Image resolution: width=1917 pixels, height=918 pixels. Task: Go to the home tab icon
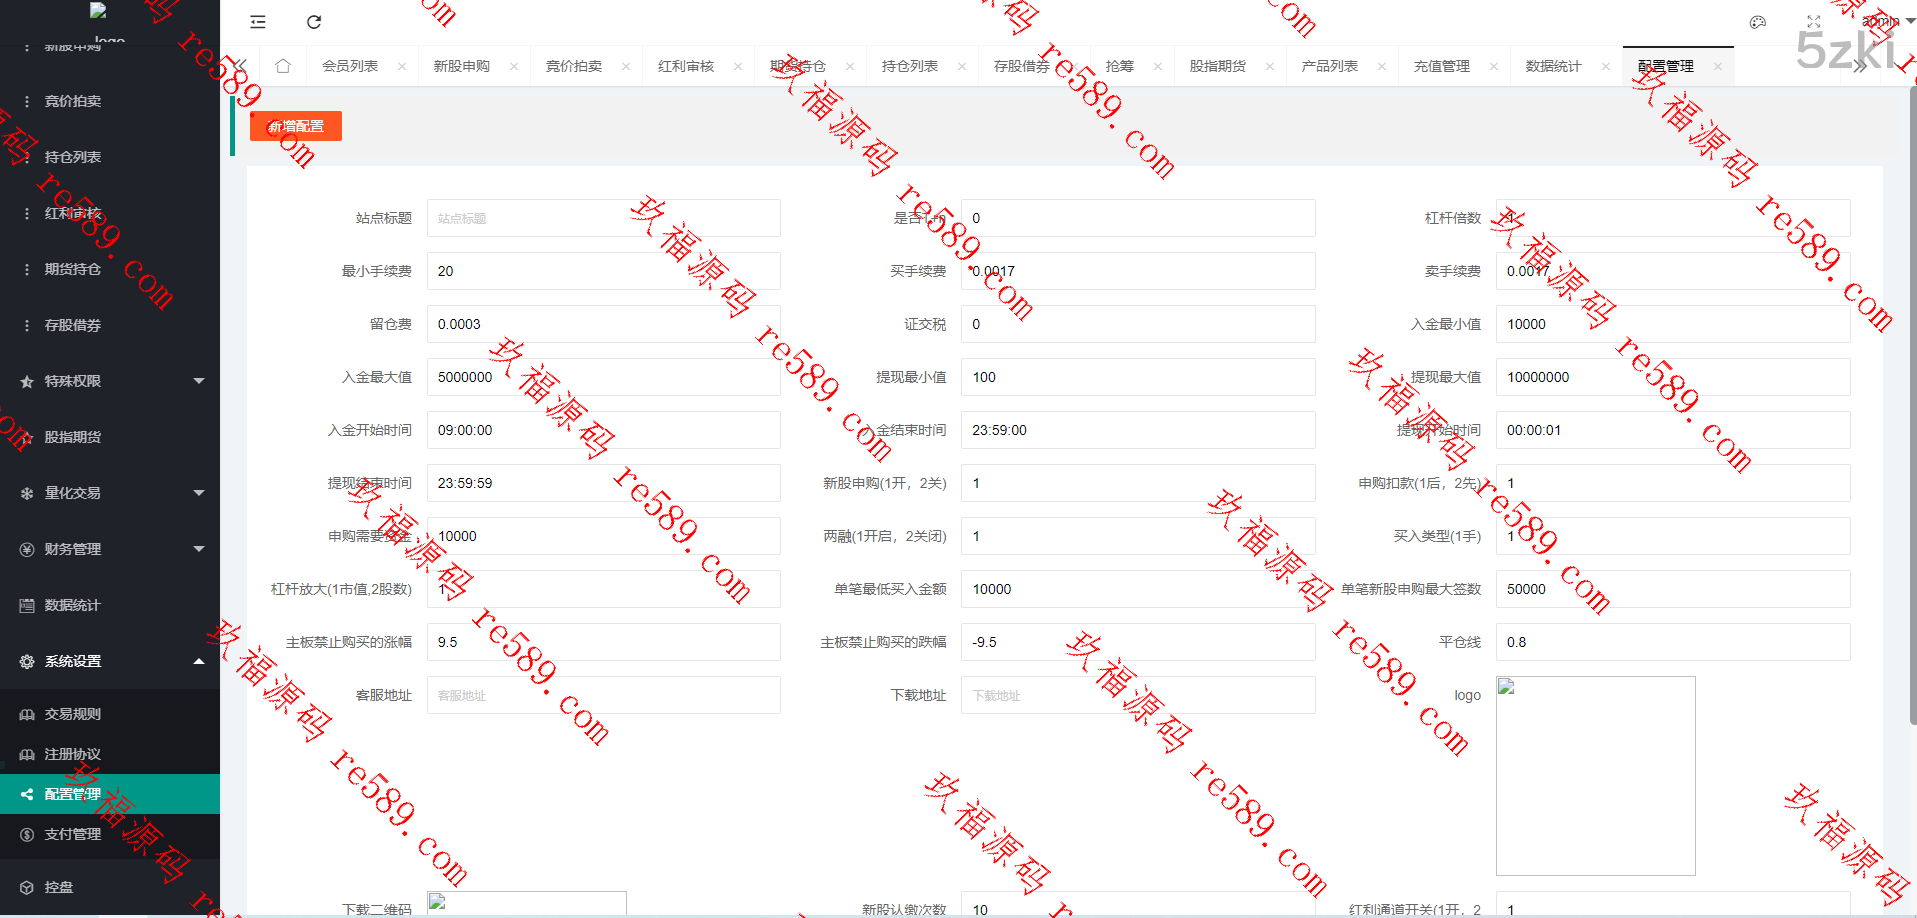(x=283, y=66)
